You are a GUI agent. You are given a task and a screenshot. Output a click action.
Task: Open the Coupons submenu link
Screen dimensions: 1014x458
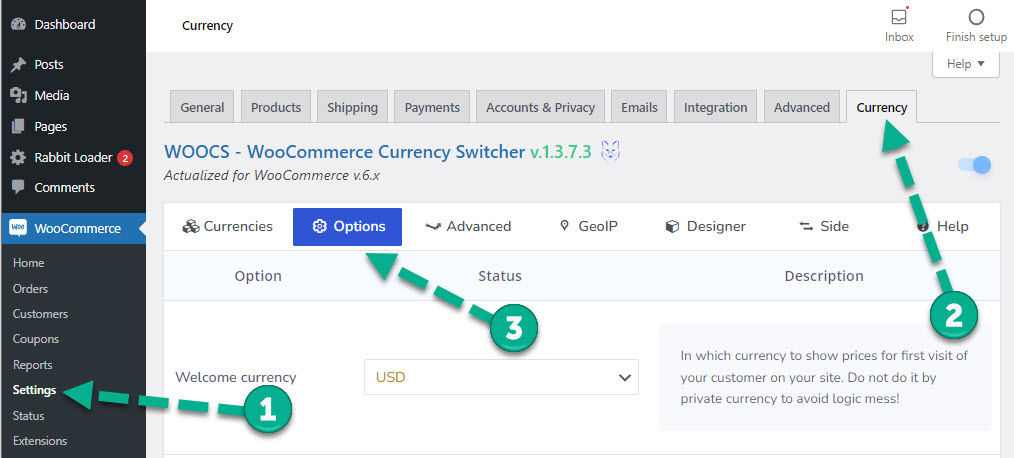point(36,339)
